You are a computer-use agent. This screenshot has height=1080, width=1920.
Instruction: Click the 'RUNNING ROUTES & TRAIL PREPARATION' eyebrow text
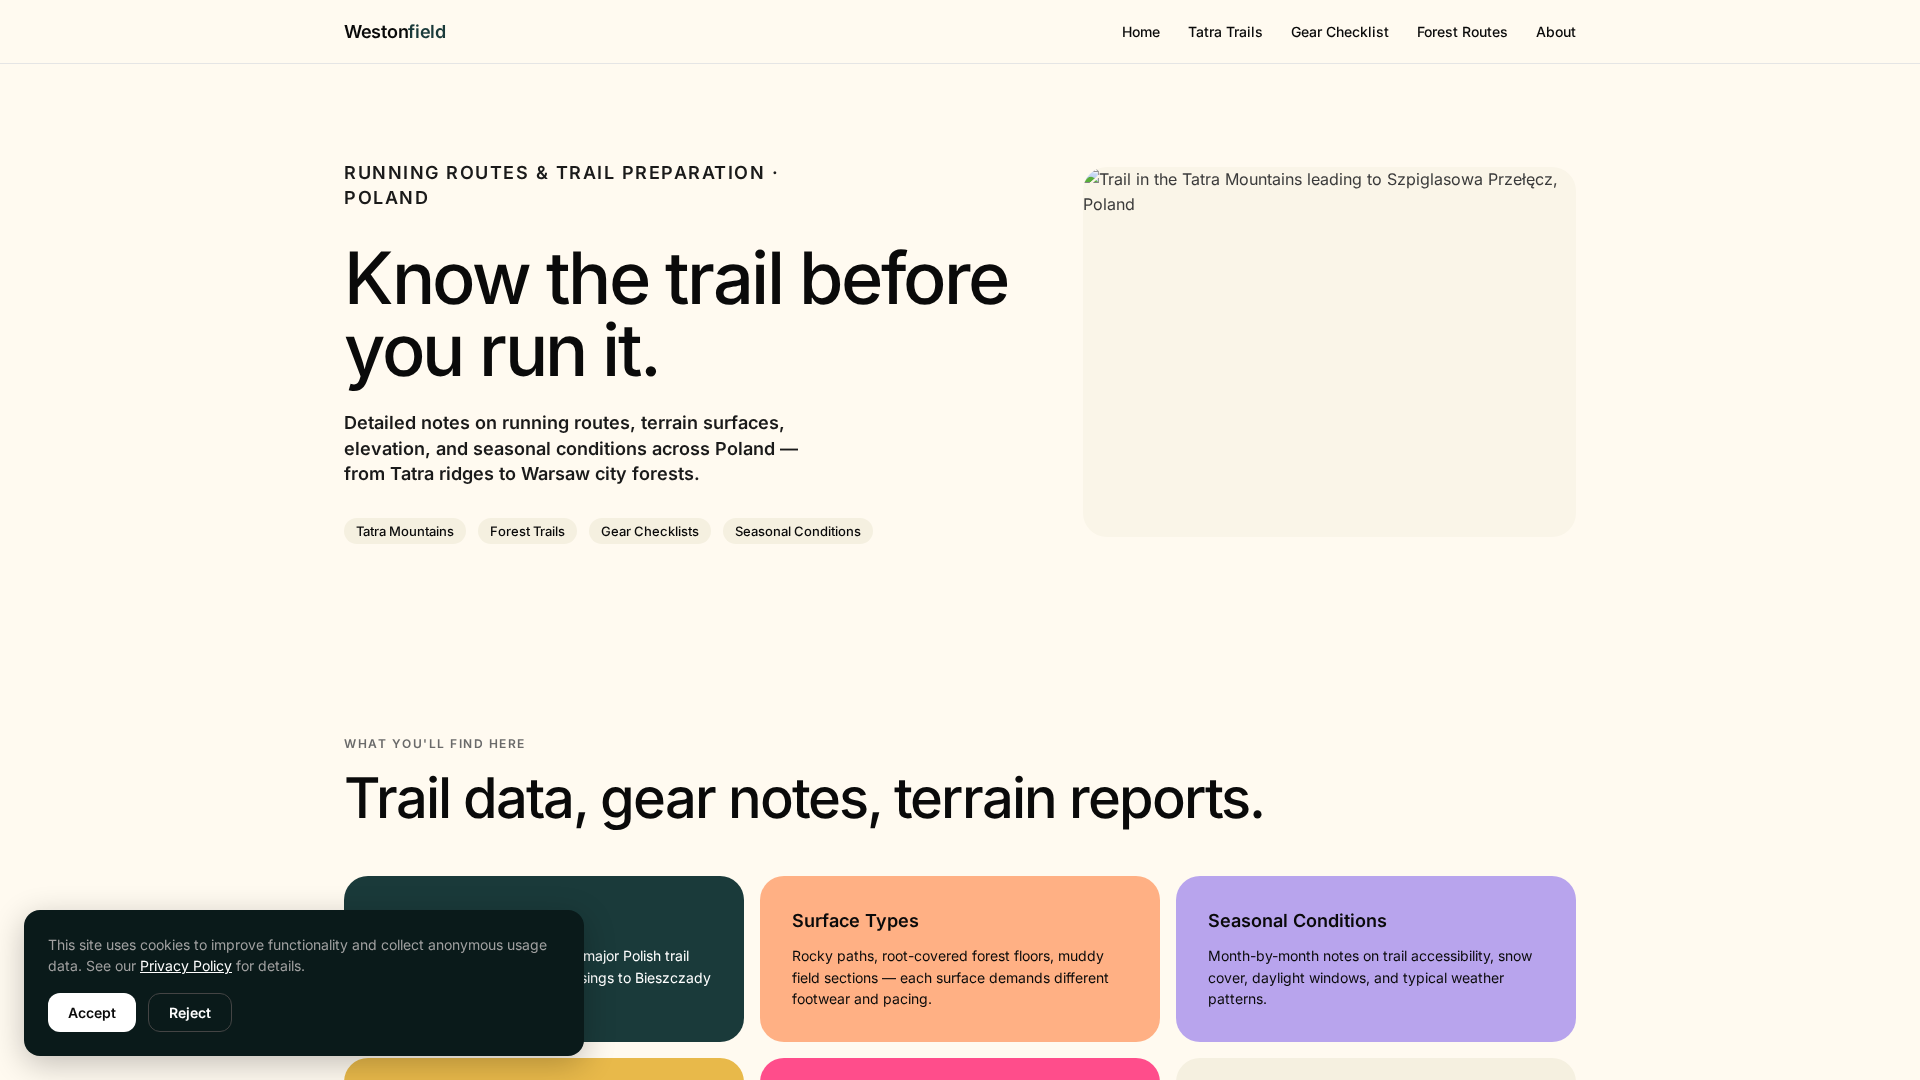[561, 185]
